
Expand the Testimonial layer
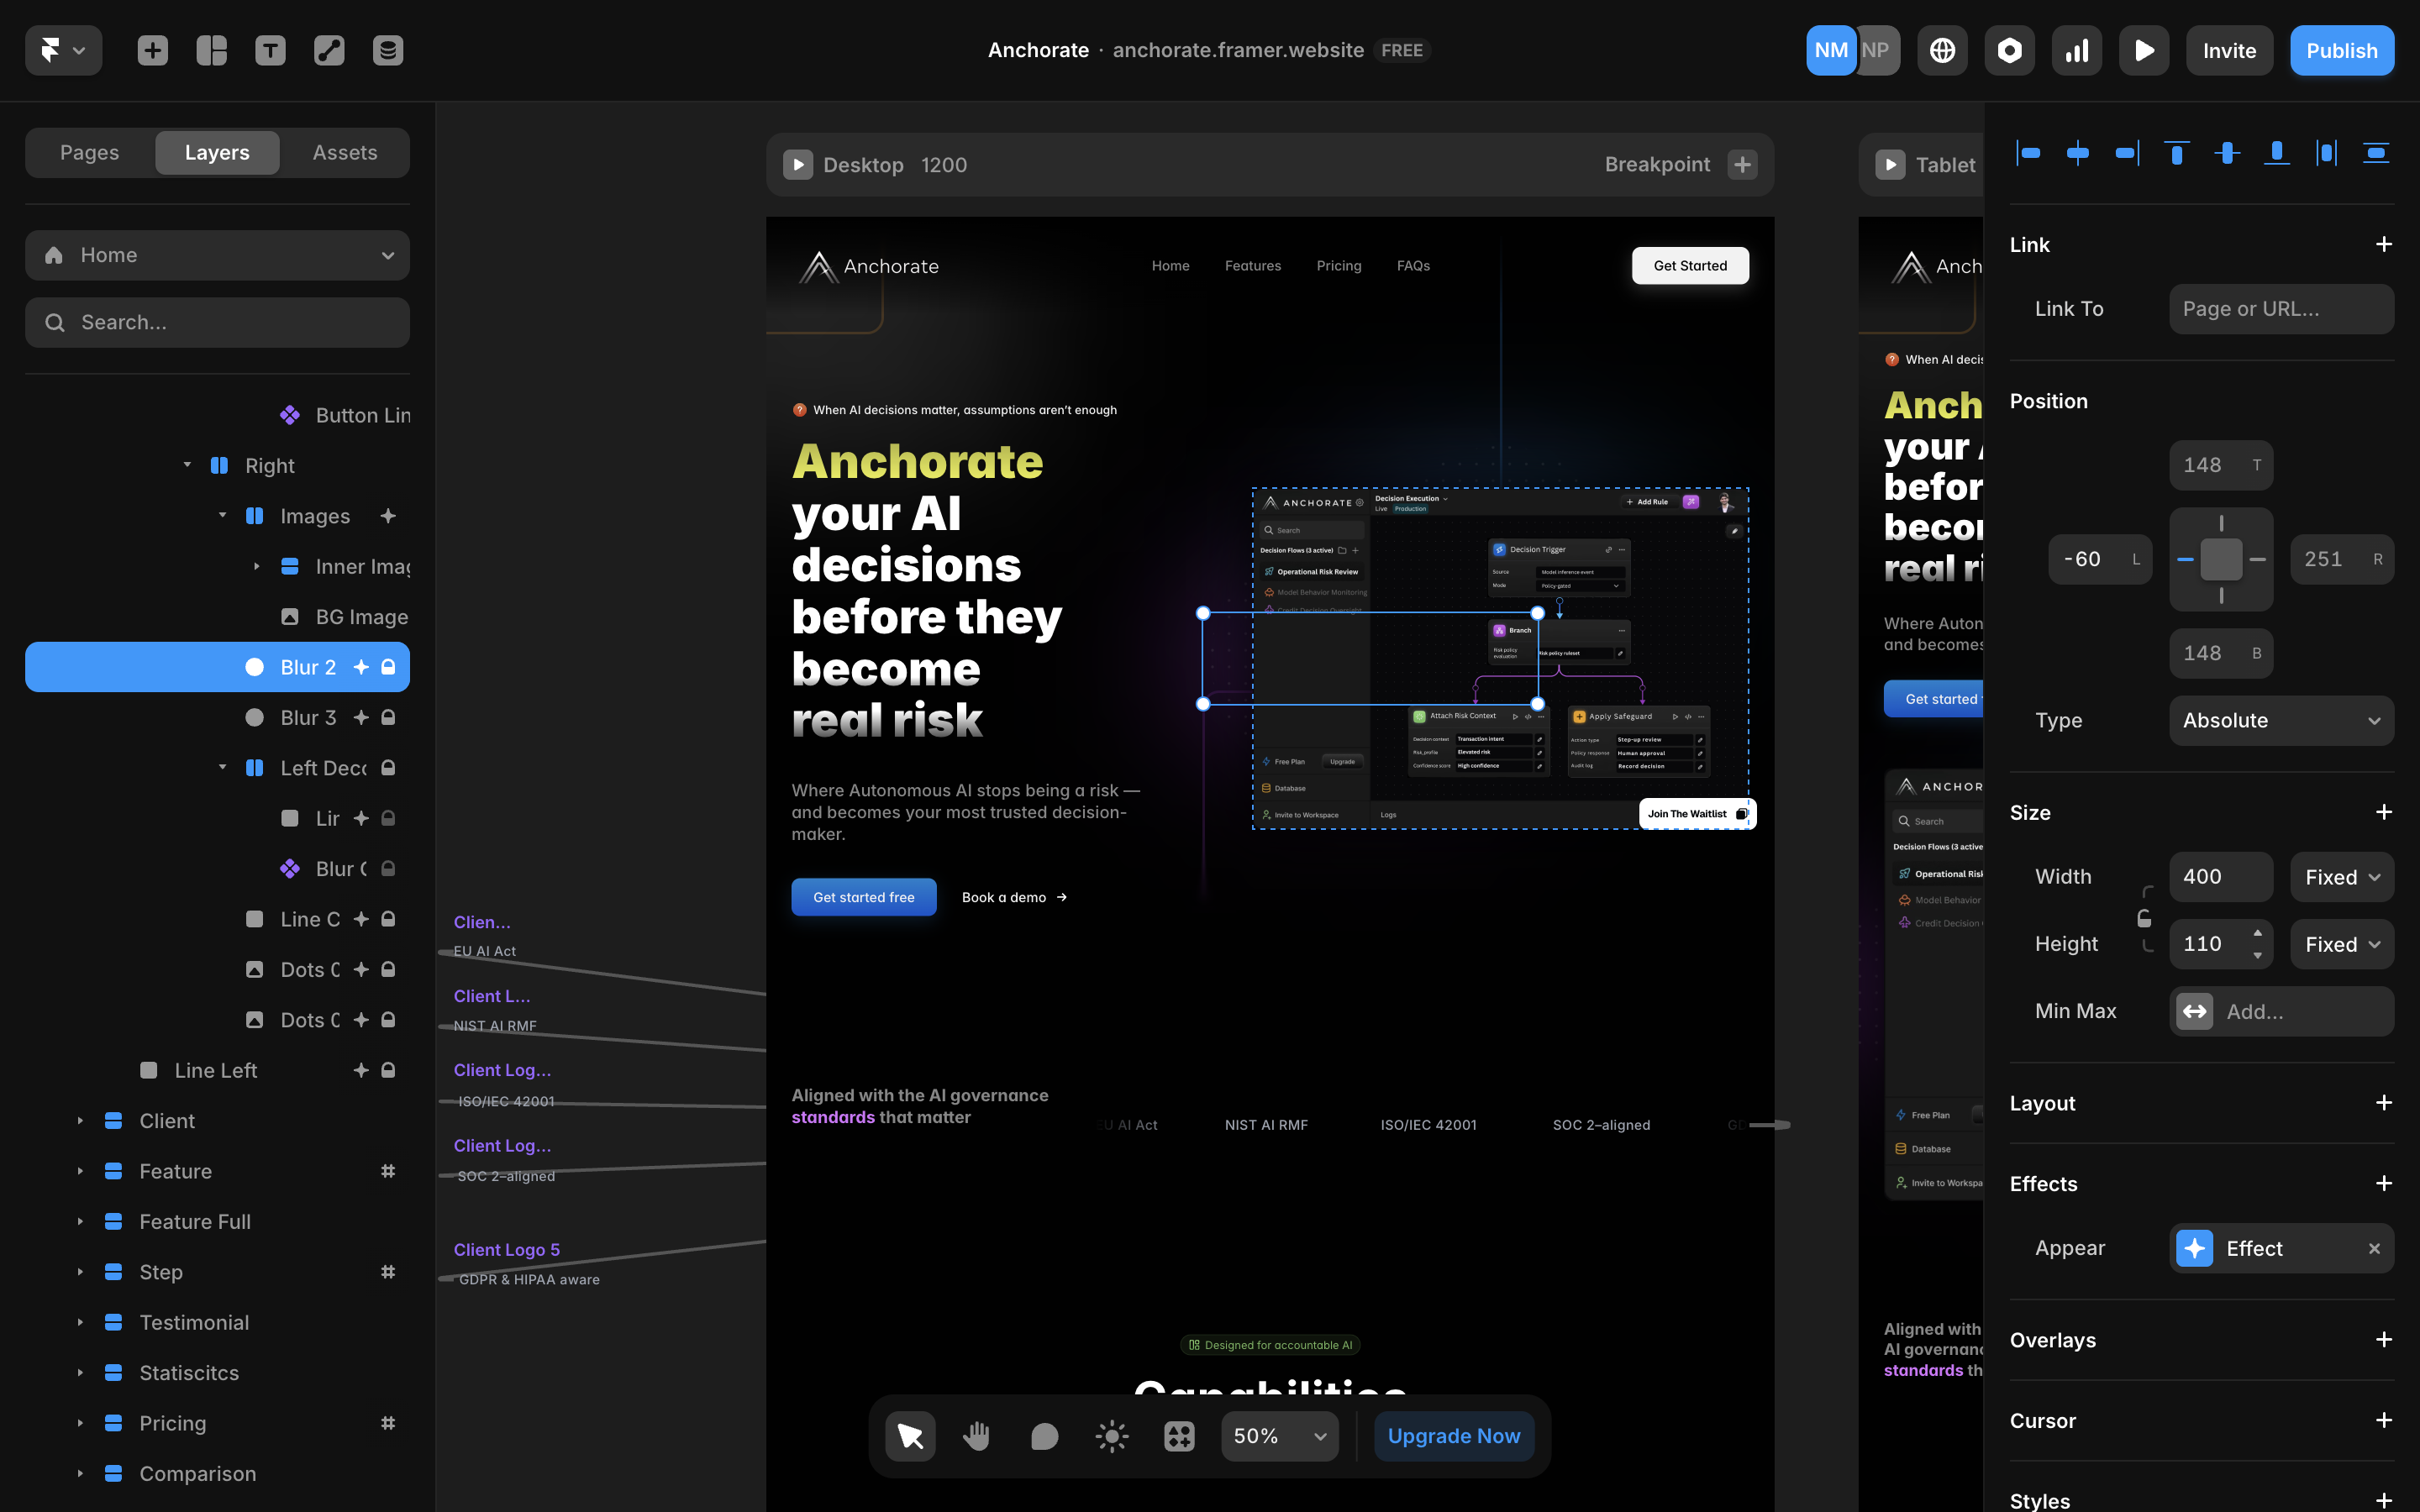tap(80, 1322)
